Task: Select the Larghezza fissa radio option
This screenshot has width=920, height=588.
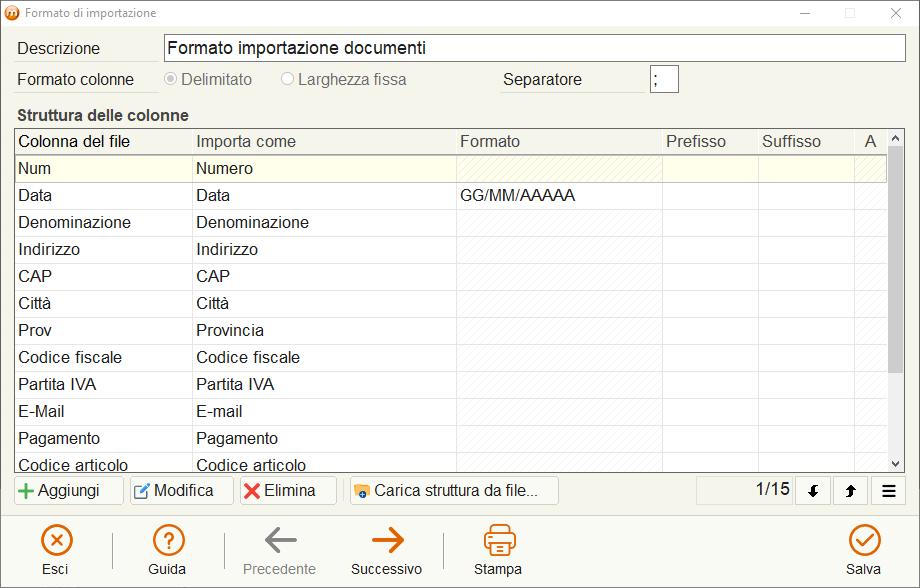Action: tap(287, 79)
